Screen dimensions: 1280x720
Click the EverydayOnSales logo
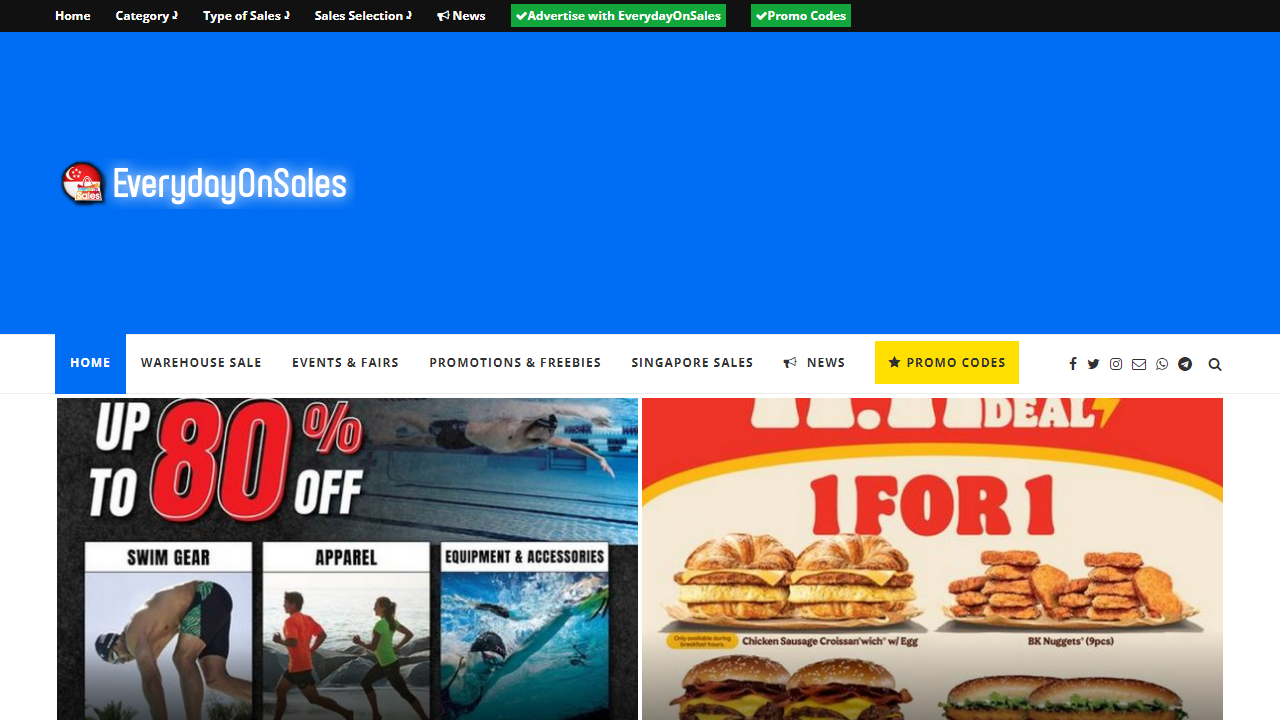point(205,184)
